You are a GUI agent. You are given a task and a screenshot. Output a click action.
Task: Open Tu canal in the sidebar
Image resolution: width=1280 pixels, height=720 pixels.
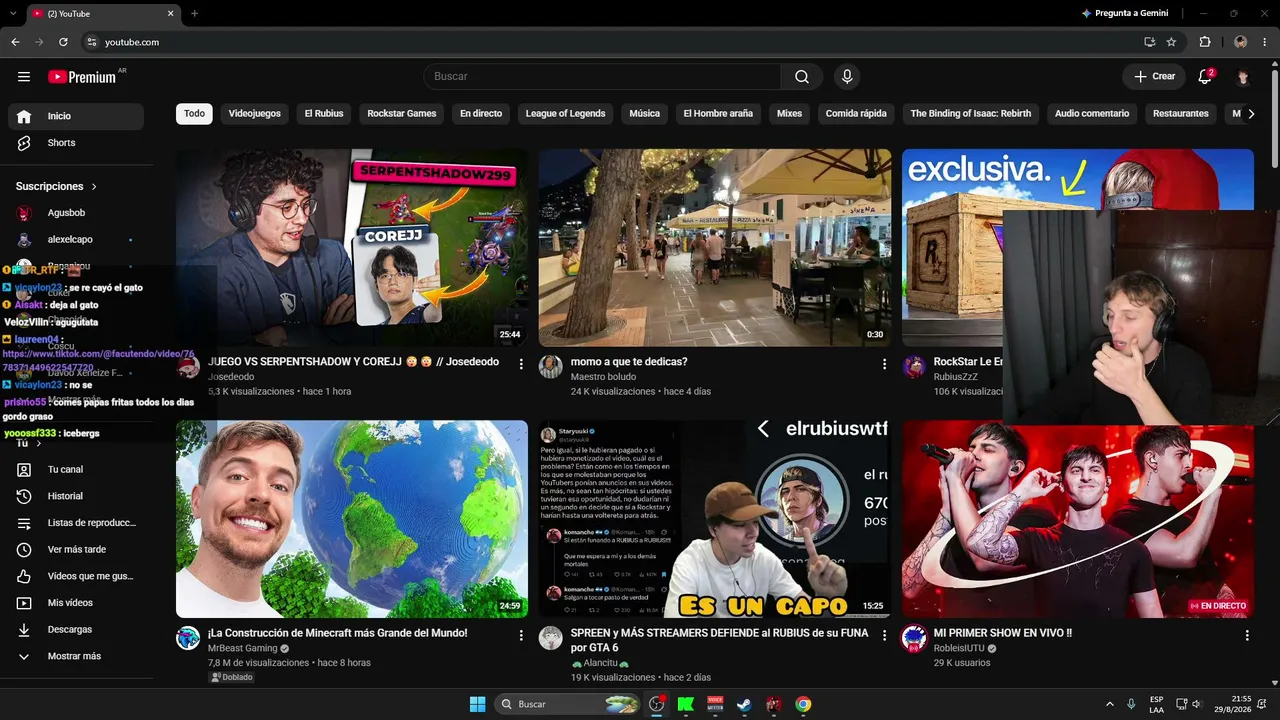tap(76, 469)
